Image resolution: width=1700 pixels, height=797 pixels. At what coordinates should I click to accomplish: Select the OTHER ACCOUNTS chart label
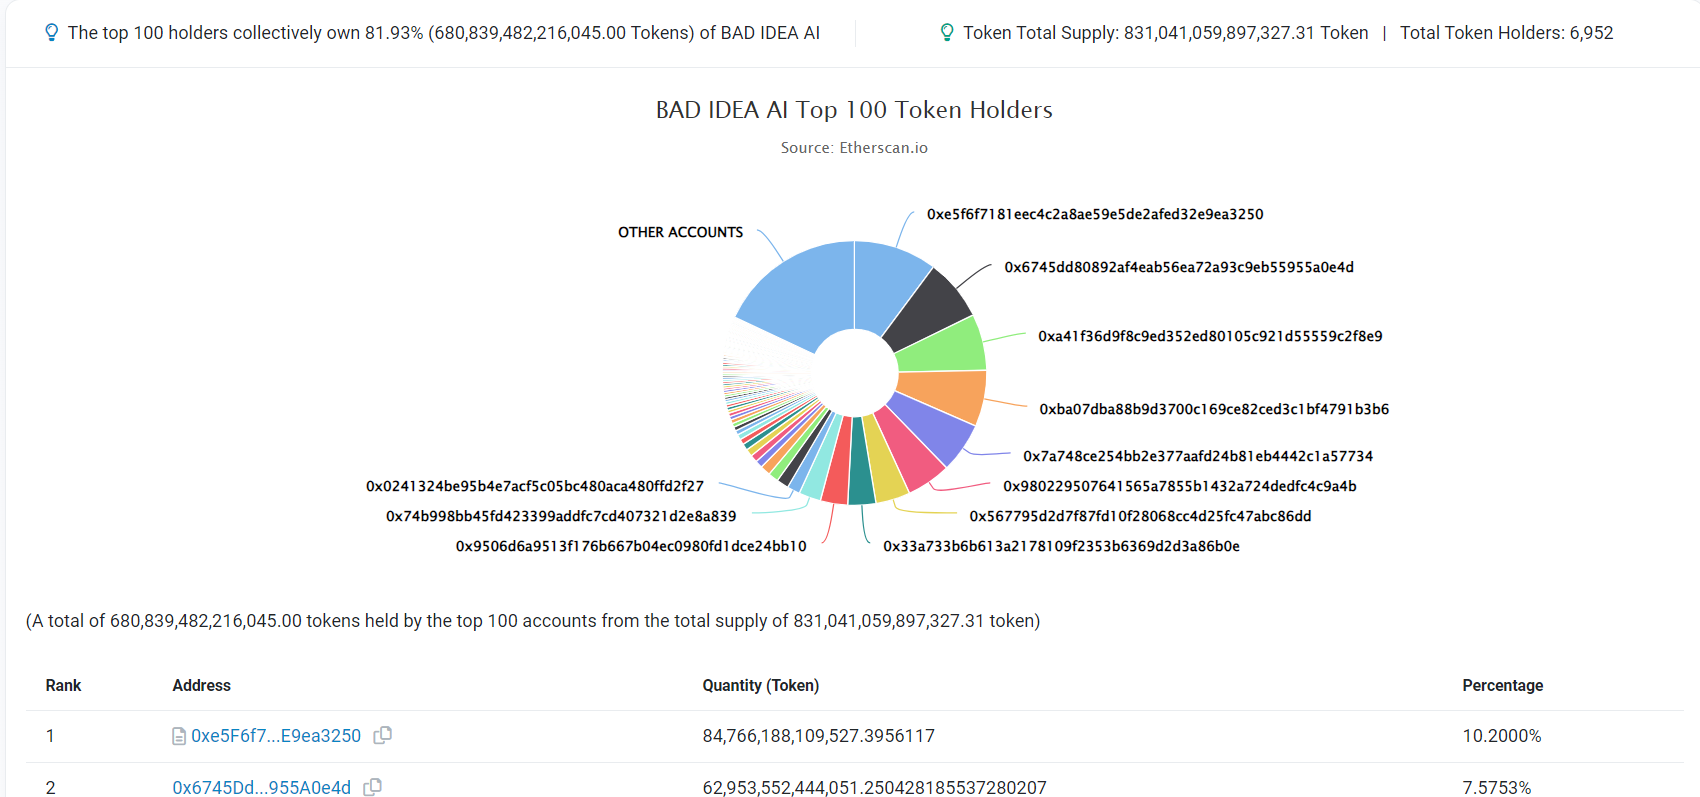(680, 232)
